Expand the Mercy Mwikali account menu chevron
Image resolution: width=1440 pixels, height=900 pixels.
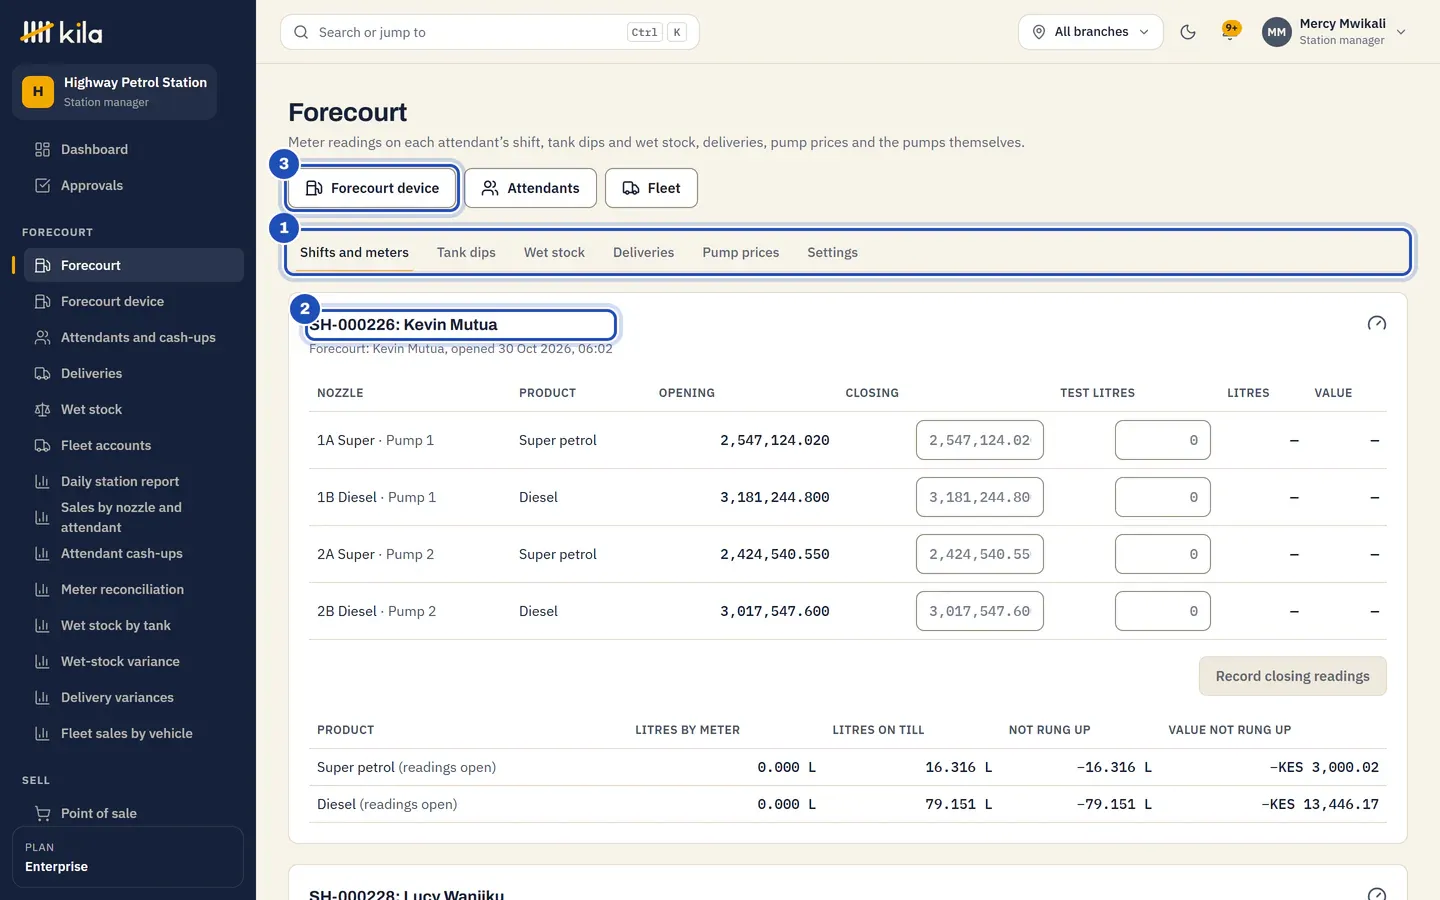(x=1401, y=32)
